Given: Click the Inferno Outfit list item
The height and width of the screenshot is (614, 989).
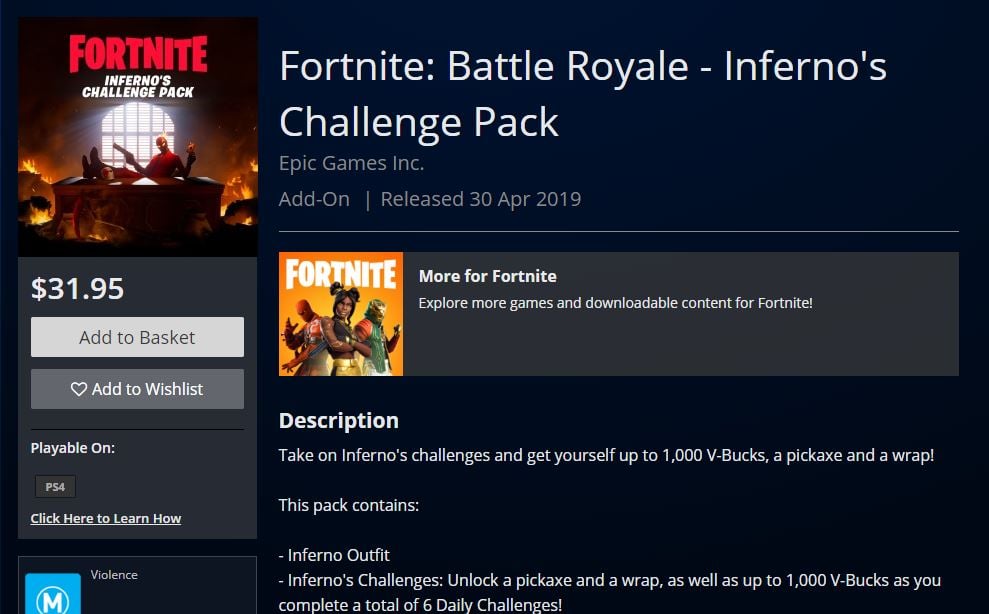Looking at the screenshot, I should tap(334, 555).
